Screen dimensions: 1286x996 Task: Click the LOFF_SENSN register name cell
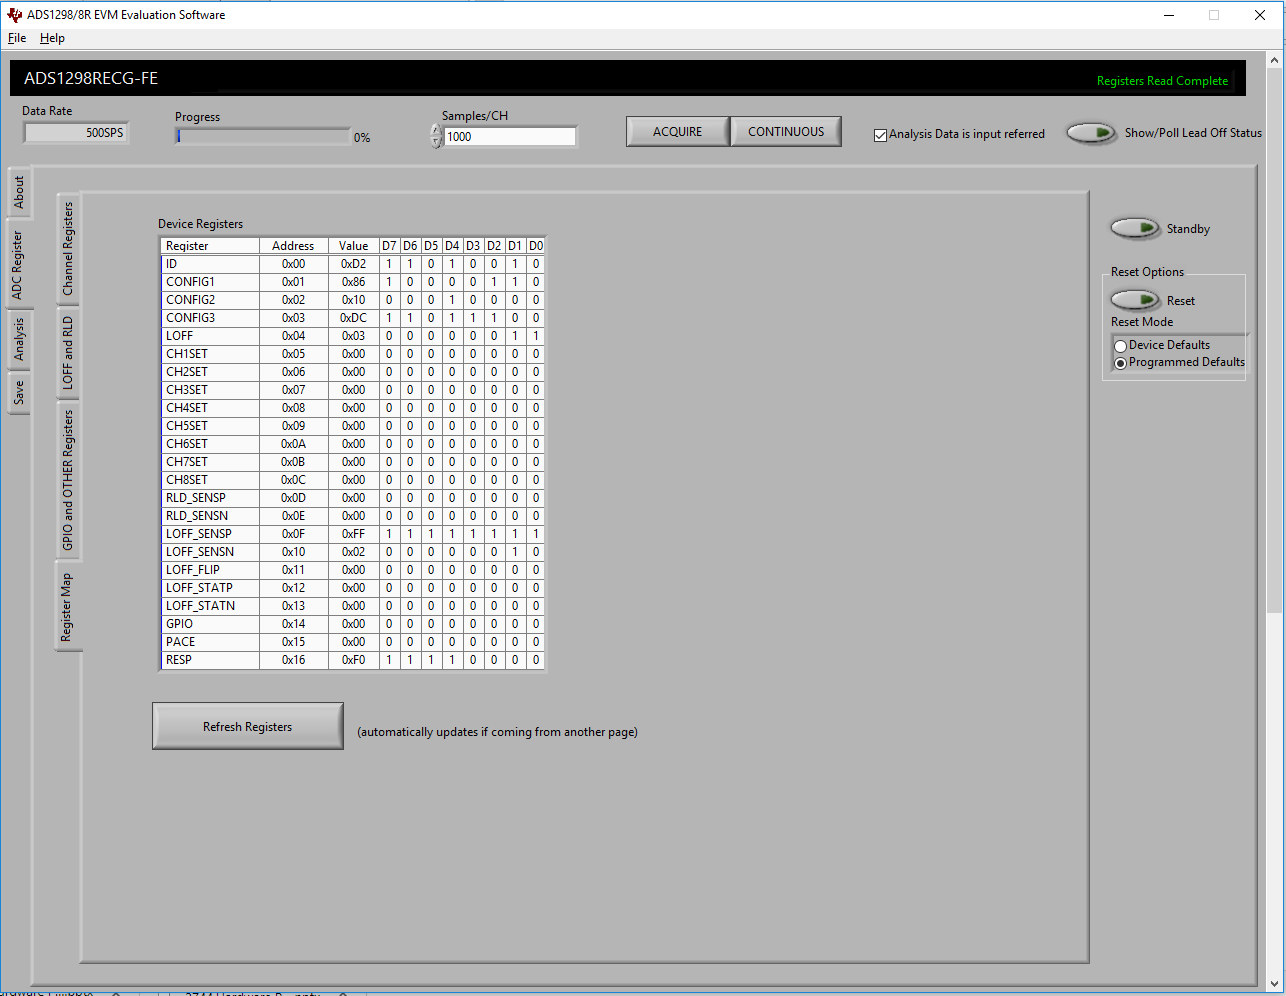(x=210, y=552)
